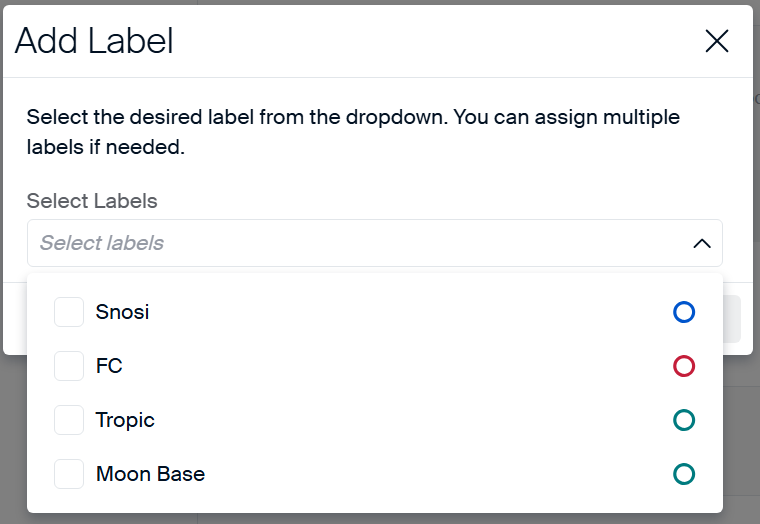Click the teal circle icon beside Moon Base
The image size is (760, 524).
point(684,474)
